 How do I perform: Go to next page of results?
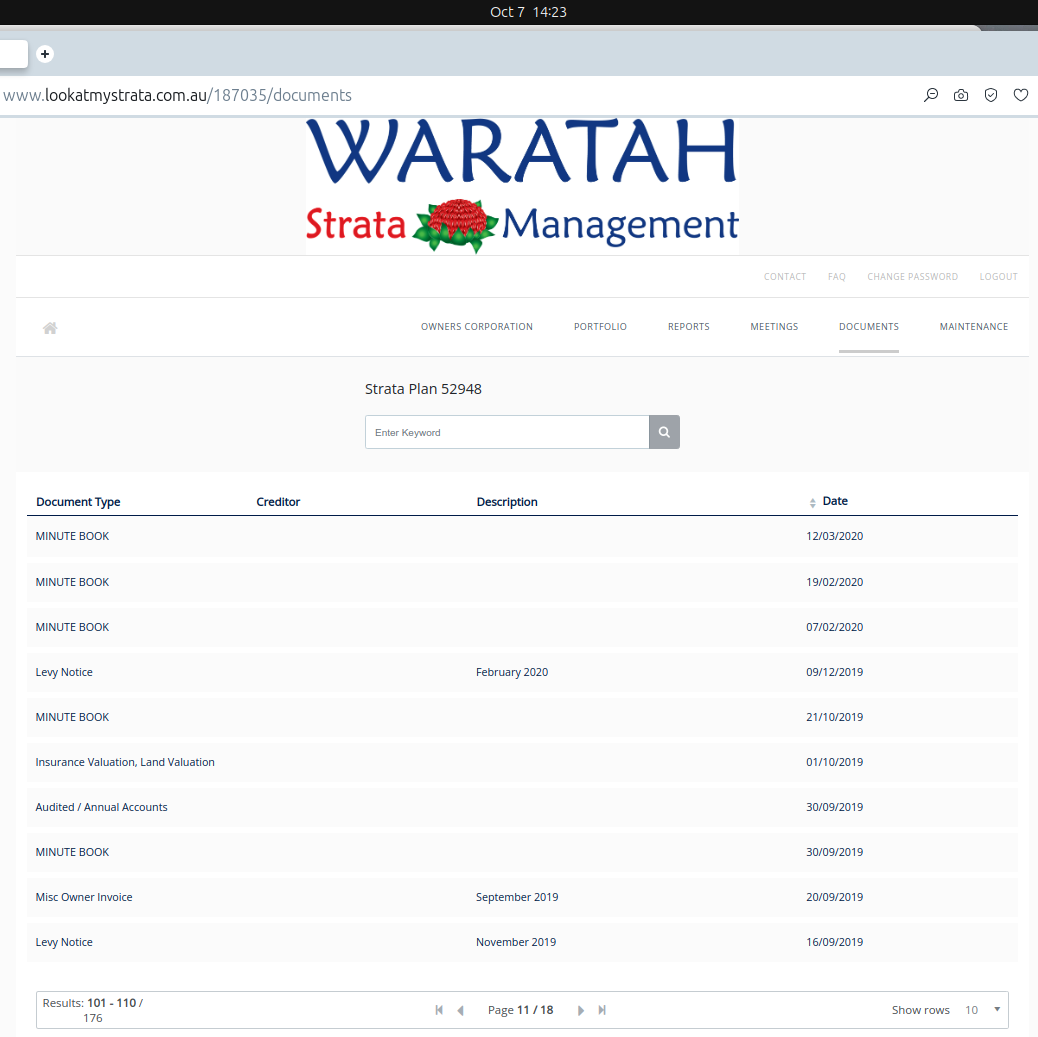pos(581,1010)
